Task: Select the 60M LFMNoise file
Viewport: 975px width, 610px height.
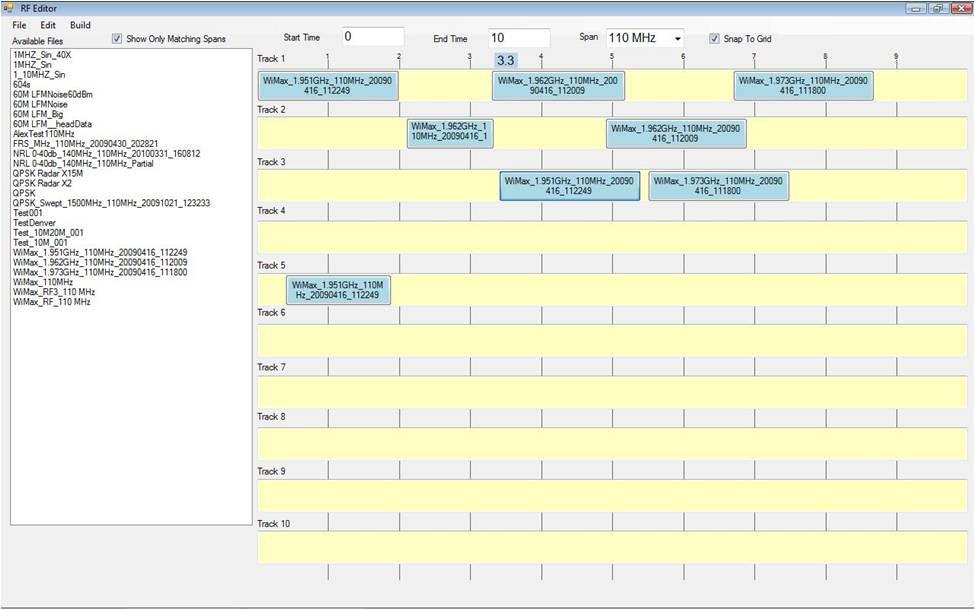Action: pos(40,104)
